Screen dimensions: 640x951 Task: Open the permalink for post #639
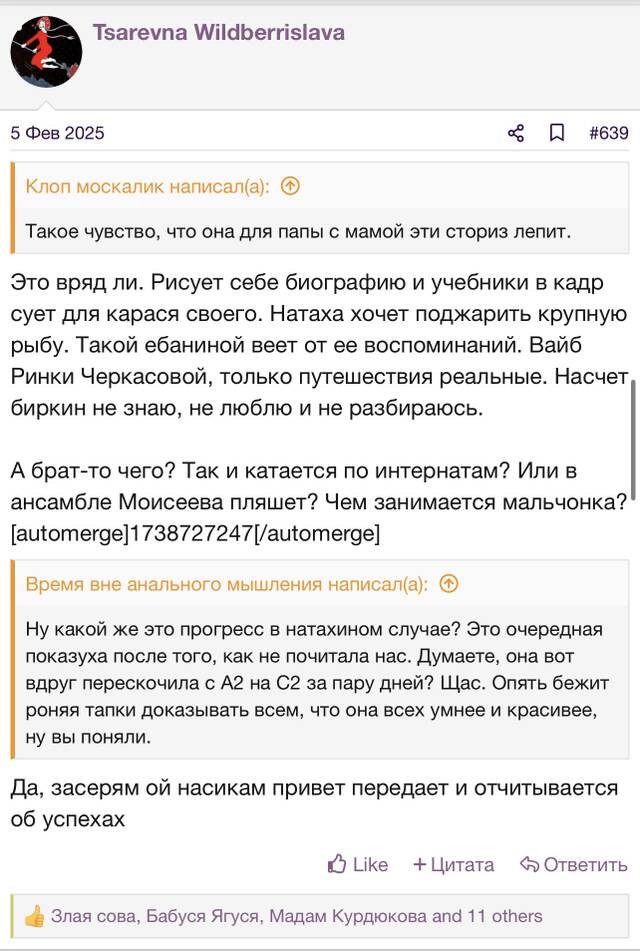(x=608, y=133)
